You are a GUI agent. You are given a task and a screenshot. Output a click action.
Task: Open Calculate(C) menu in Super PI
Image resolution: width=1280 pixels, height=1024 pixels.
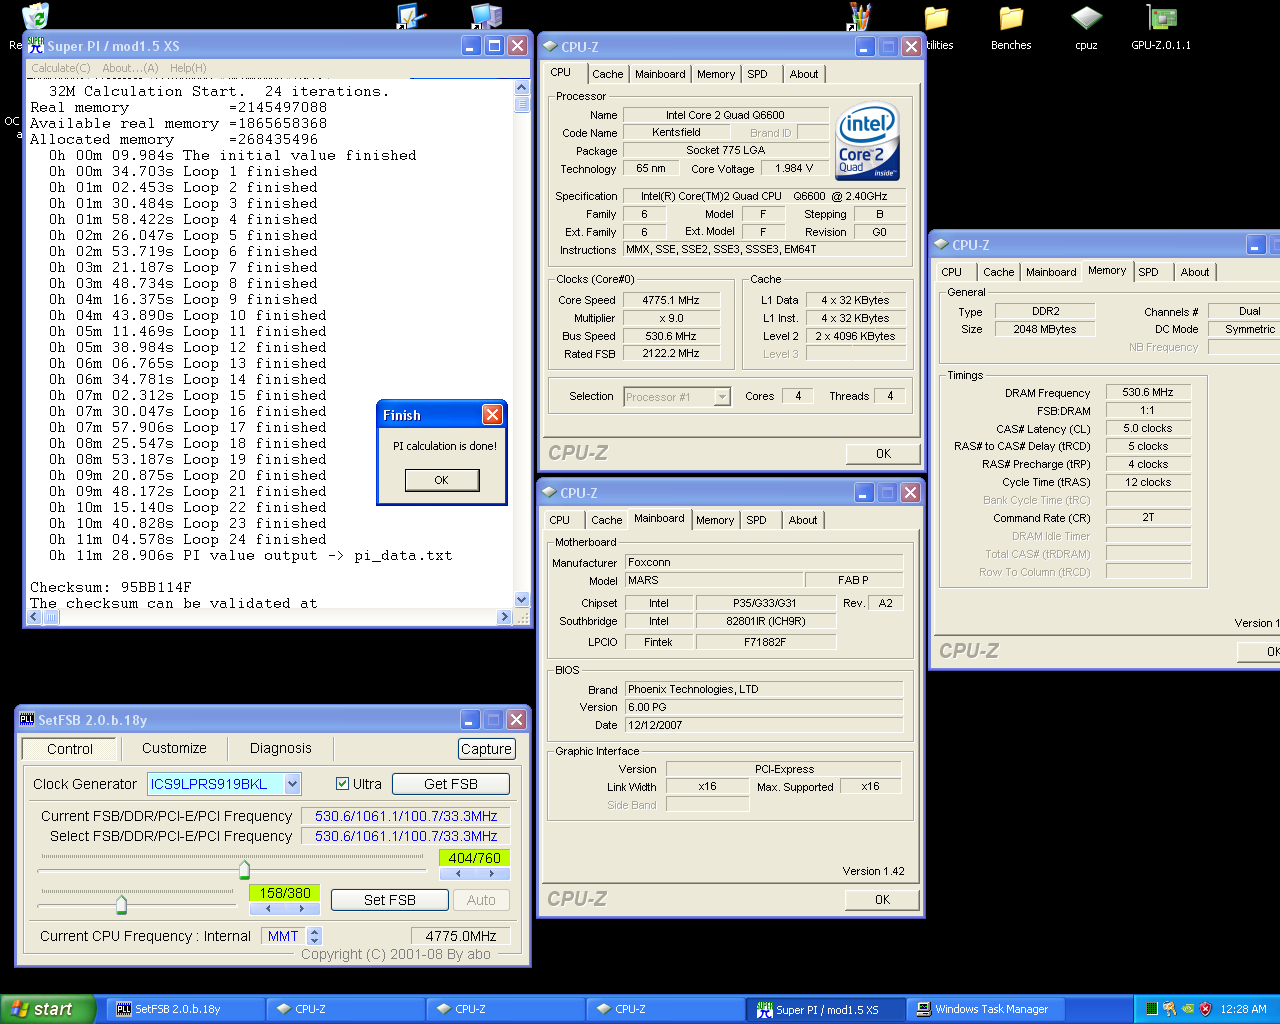pyautogui.click(x=61, y=68)
